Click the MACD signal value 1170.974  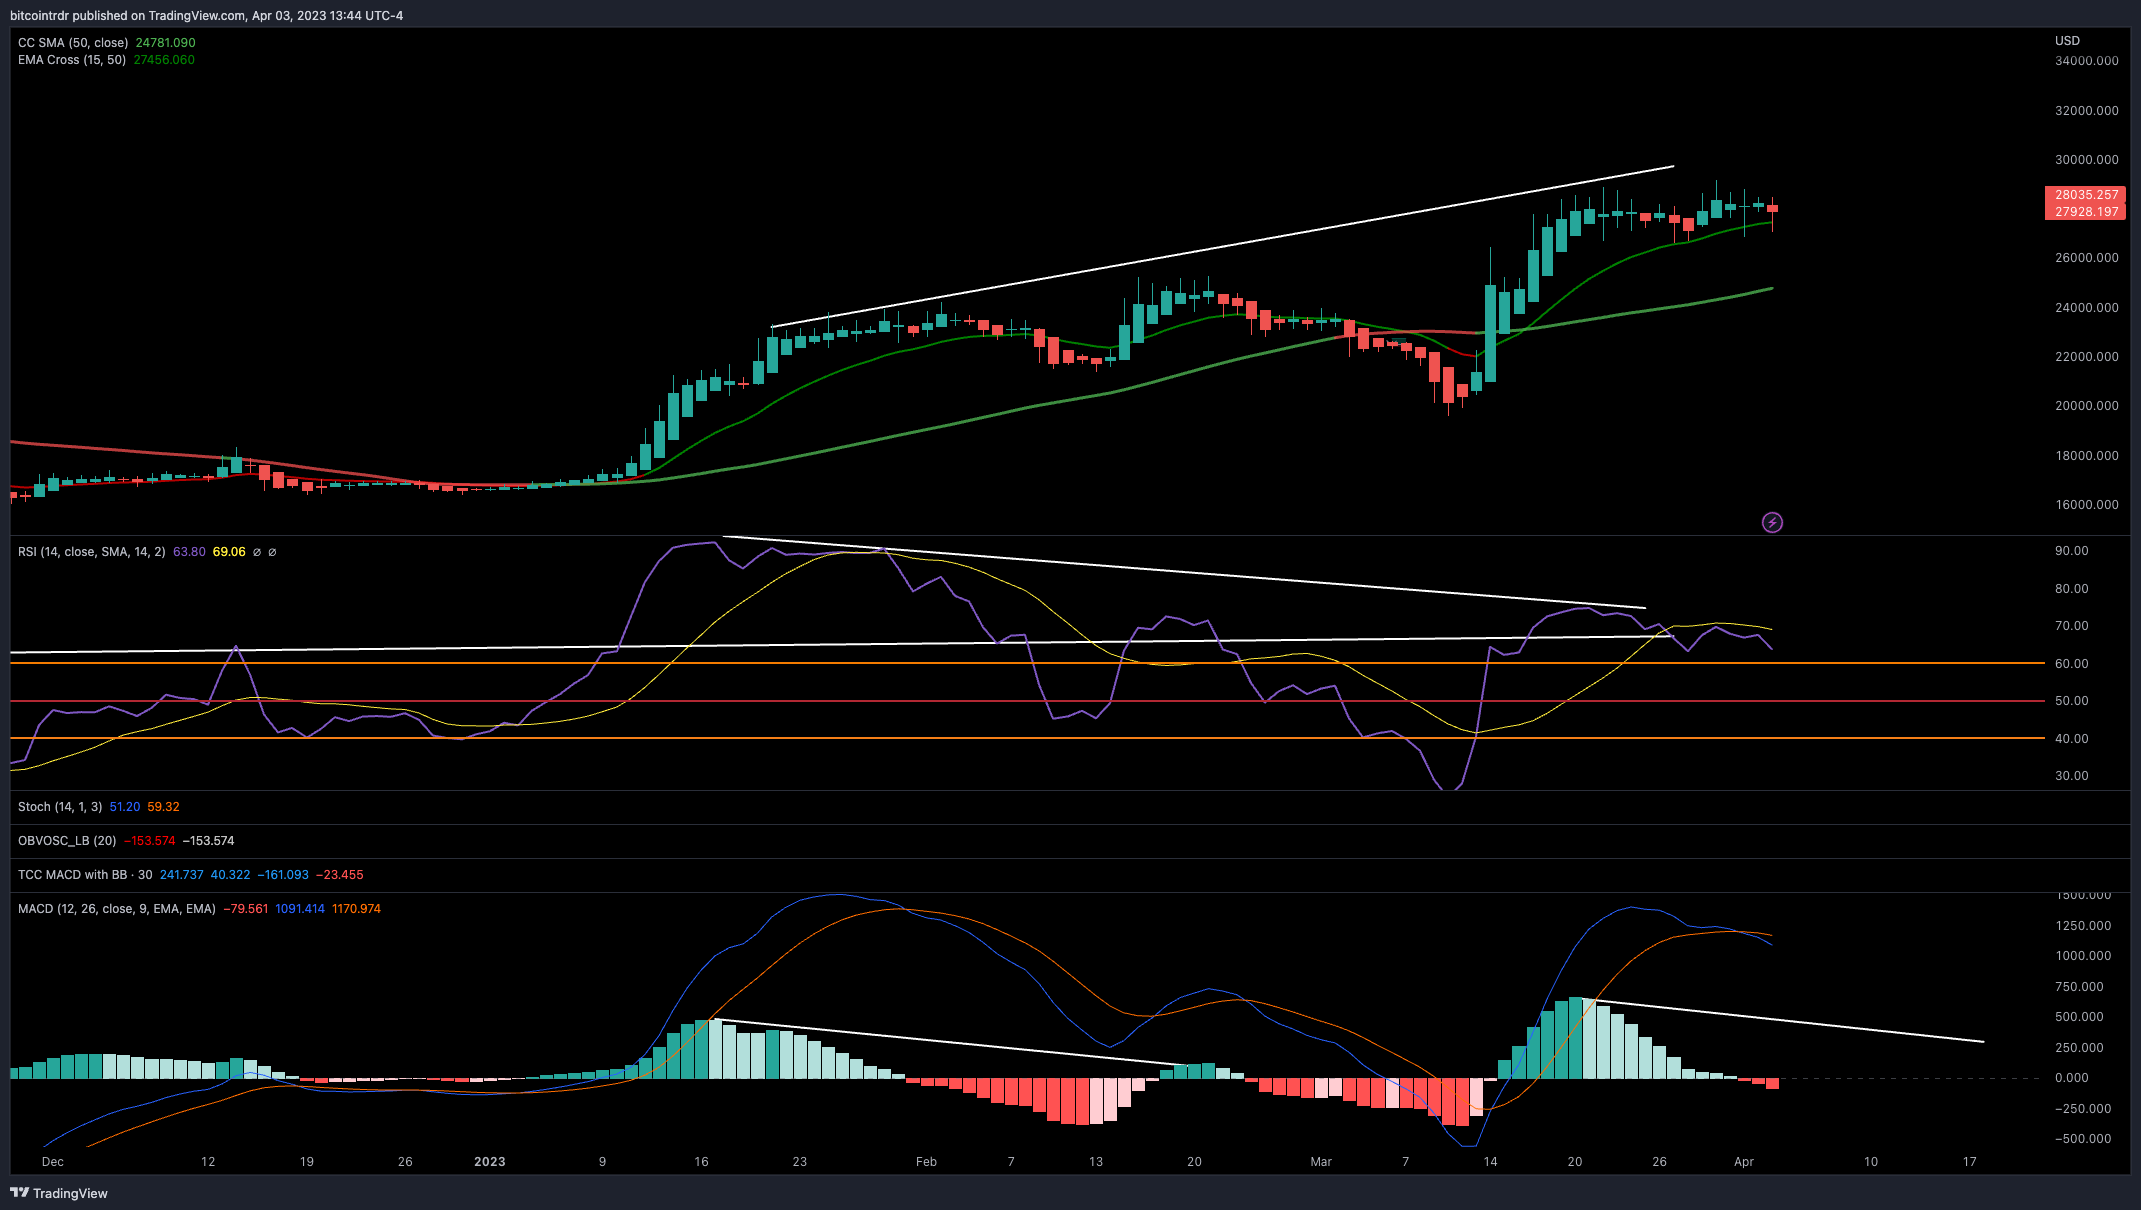pyautogui.click(x=356, y=909)
